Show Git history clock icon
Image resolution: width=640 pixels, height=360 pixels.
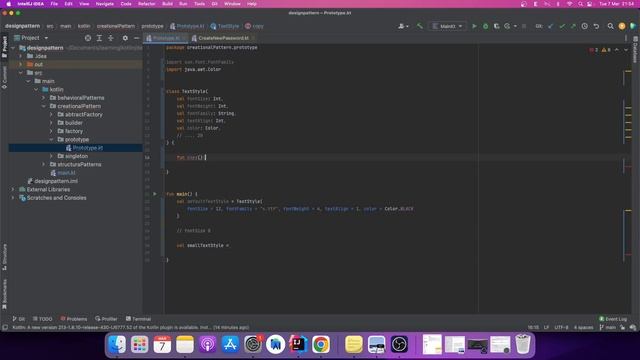click(x=584, y=26)
